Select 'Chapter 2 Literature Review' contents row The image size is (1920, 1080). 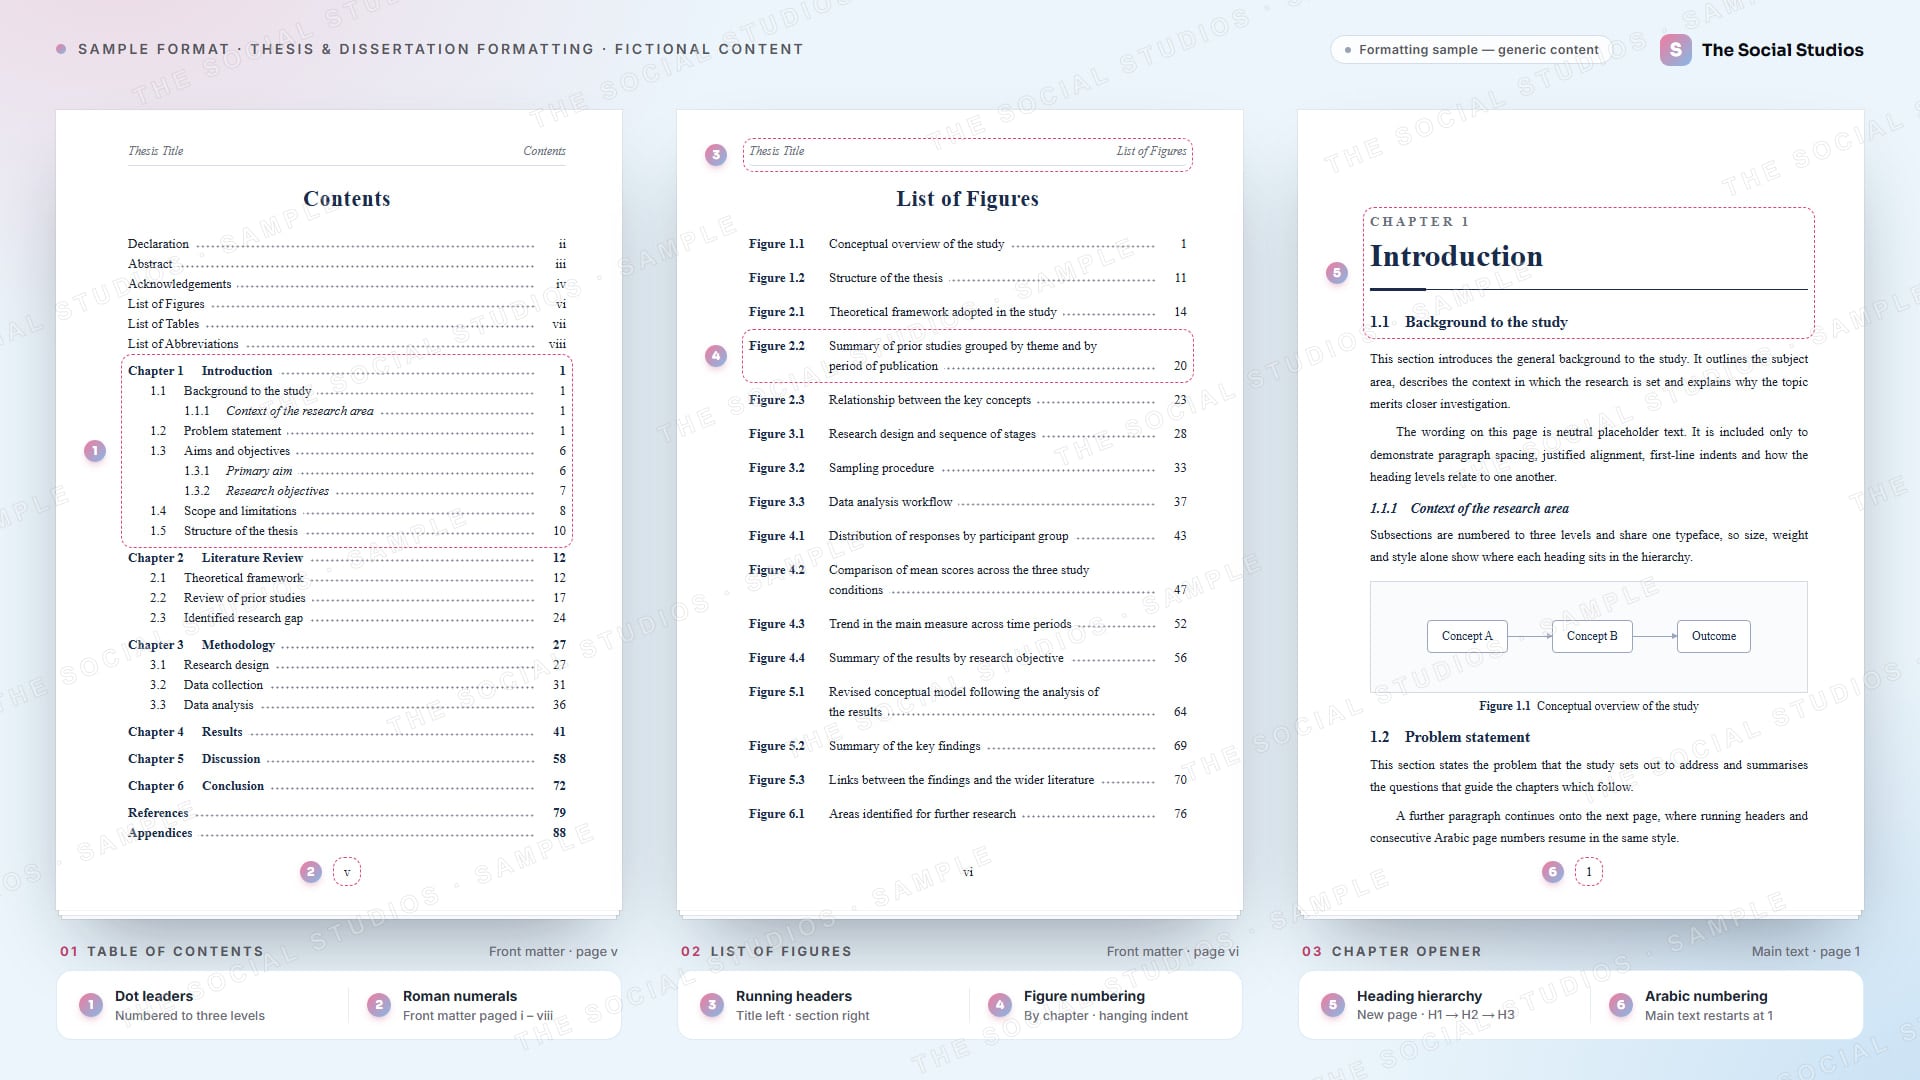coord(347,558)
